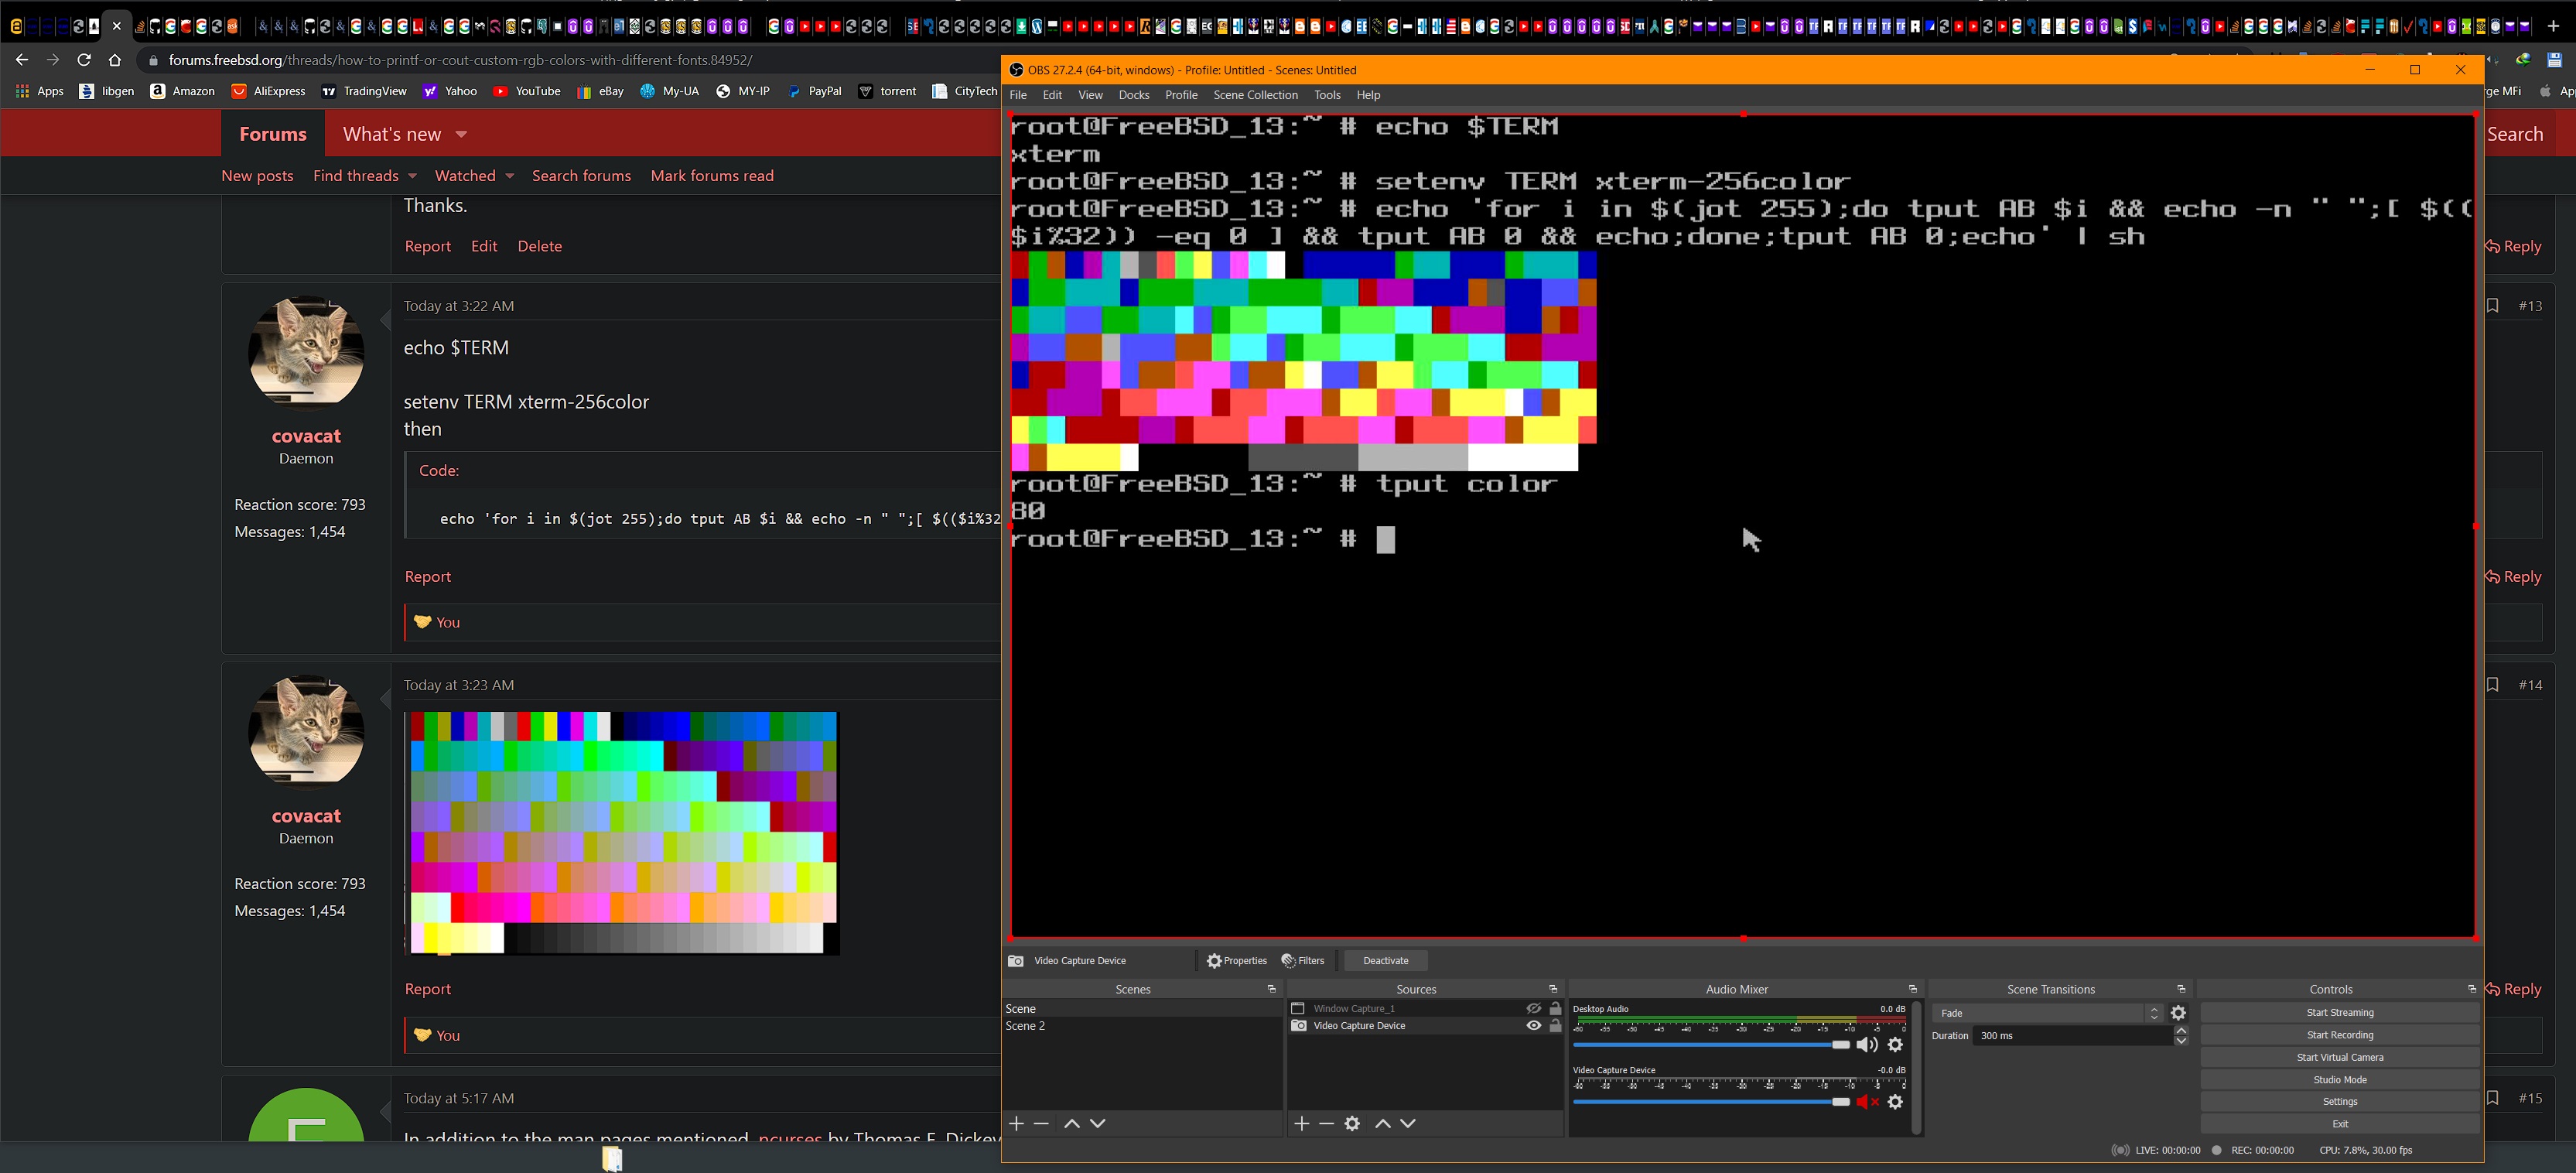Click add source plus icon in Sources panel

(1301, 1123)
